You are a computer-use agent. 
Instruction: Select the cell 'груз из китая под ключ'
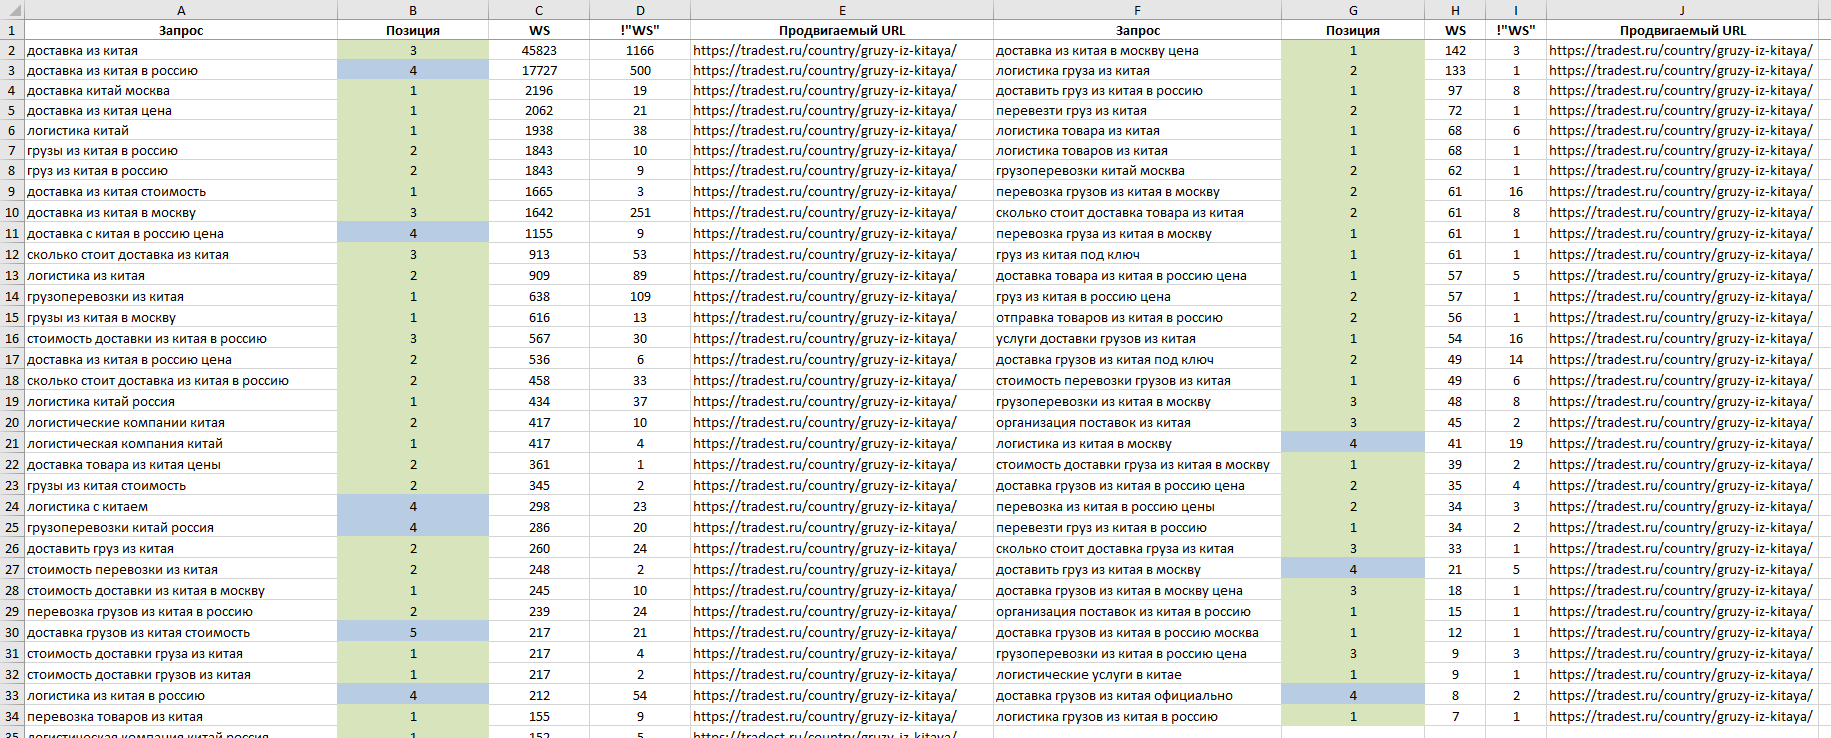pos(1067,255)
